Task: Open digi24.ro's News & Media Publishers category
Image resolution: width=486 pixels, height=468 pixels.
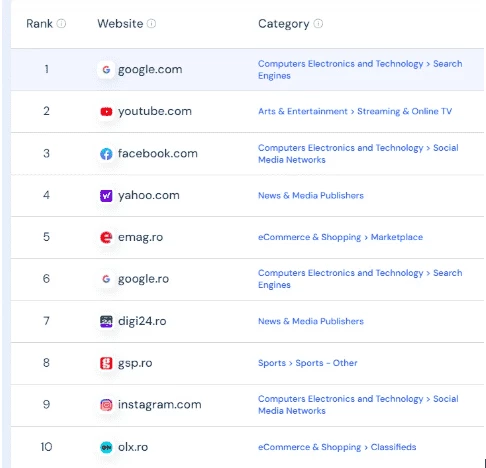Action: tap(311, 321)
